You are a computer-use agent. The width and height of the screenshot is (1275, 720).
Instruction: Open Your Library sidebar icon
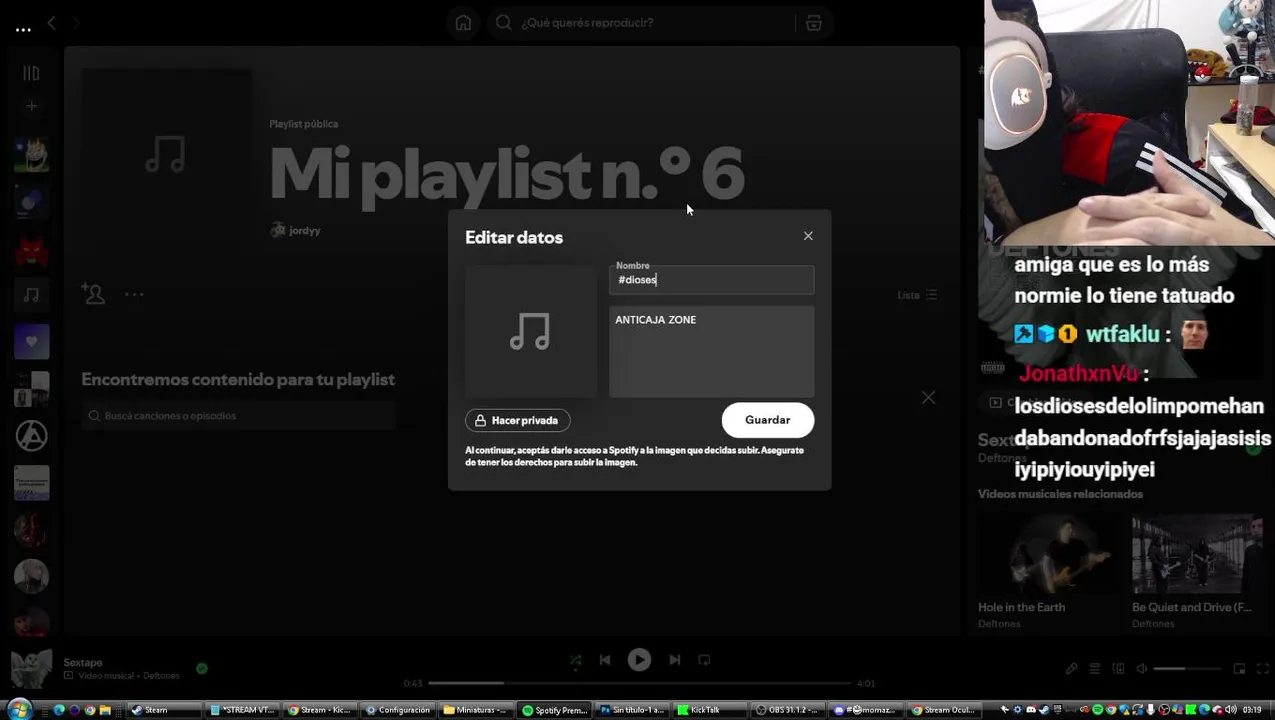[31, 73]
